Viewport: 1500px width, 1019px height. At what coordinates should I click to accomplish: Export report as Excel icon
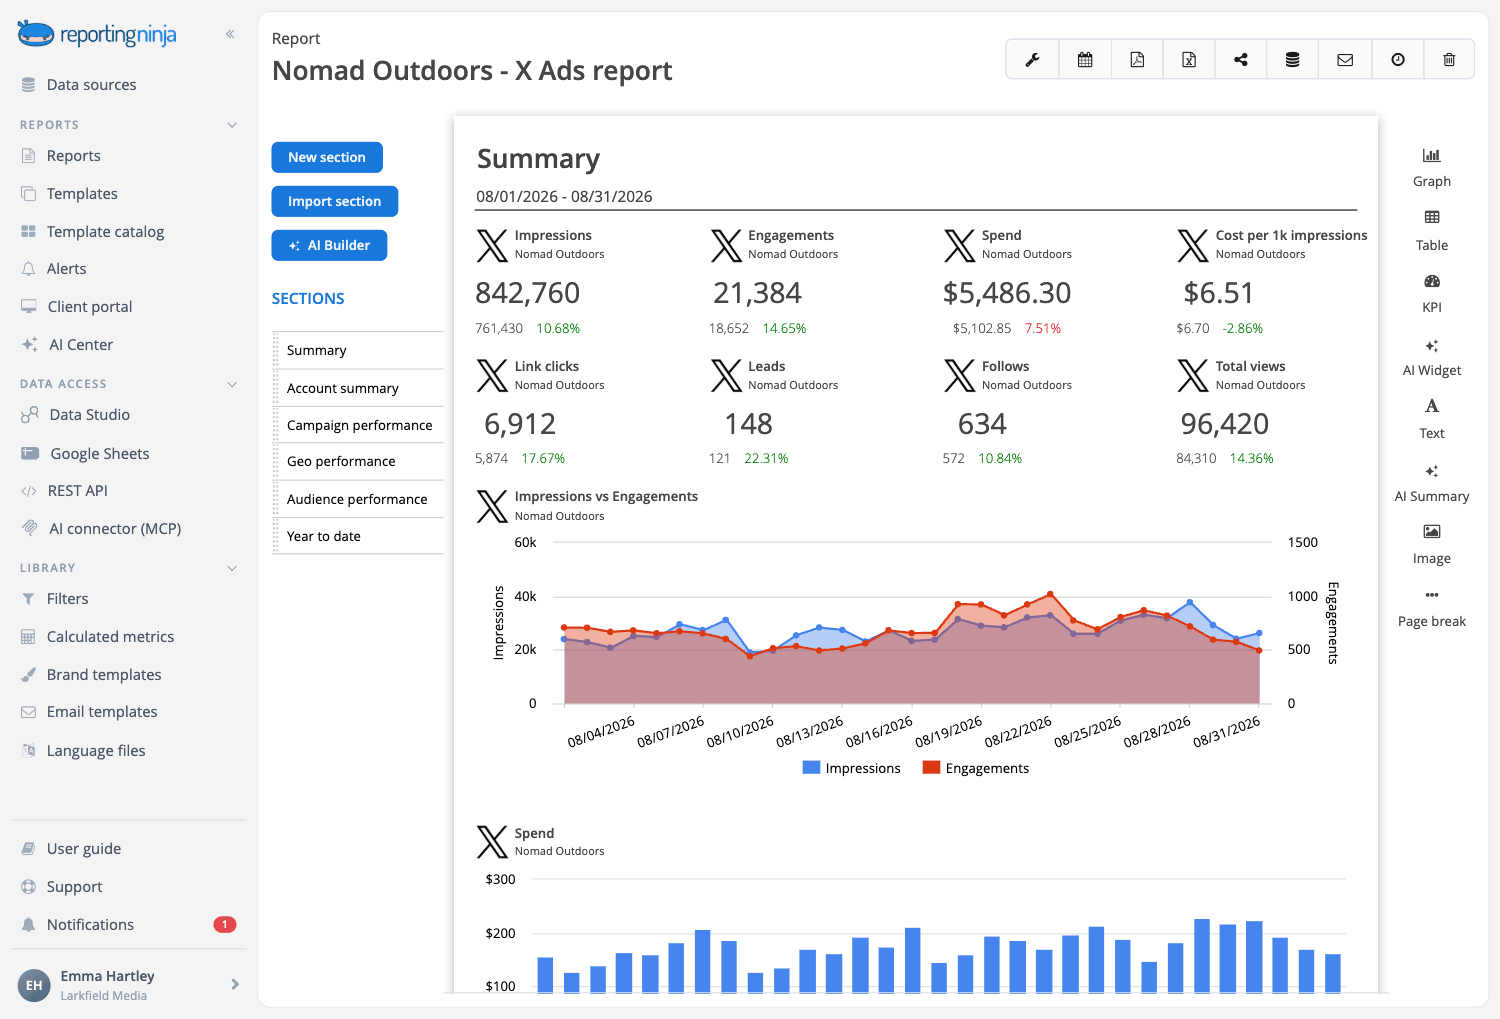click(x=1189, y=60)
